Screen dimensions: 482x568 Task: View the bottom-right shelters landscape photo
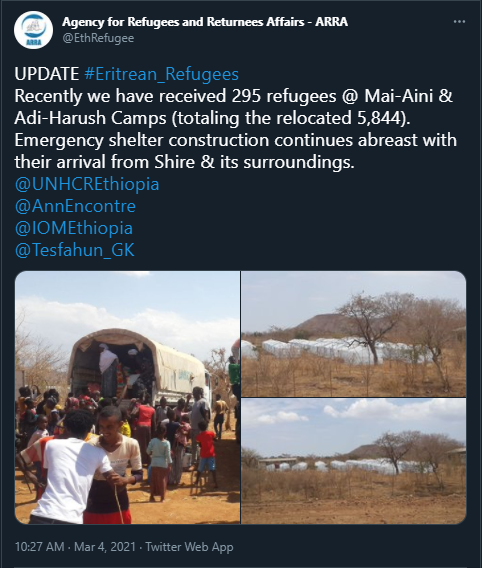[x=354, y=461]
